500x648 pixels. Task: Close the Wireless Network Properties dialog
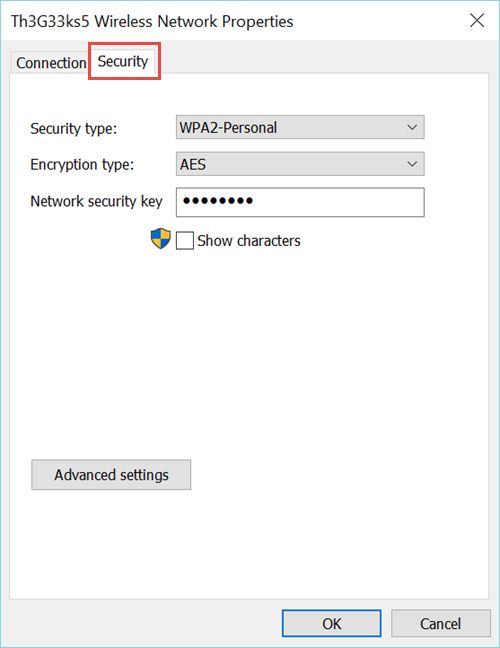pyautogui.click(x=477, y=20)
